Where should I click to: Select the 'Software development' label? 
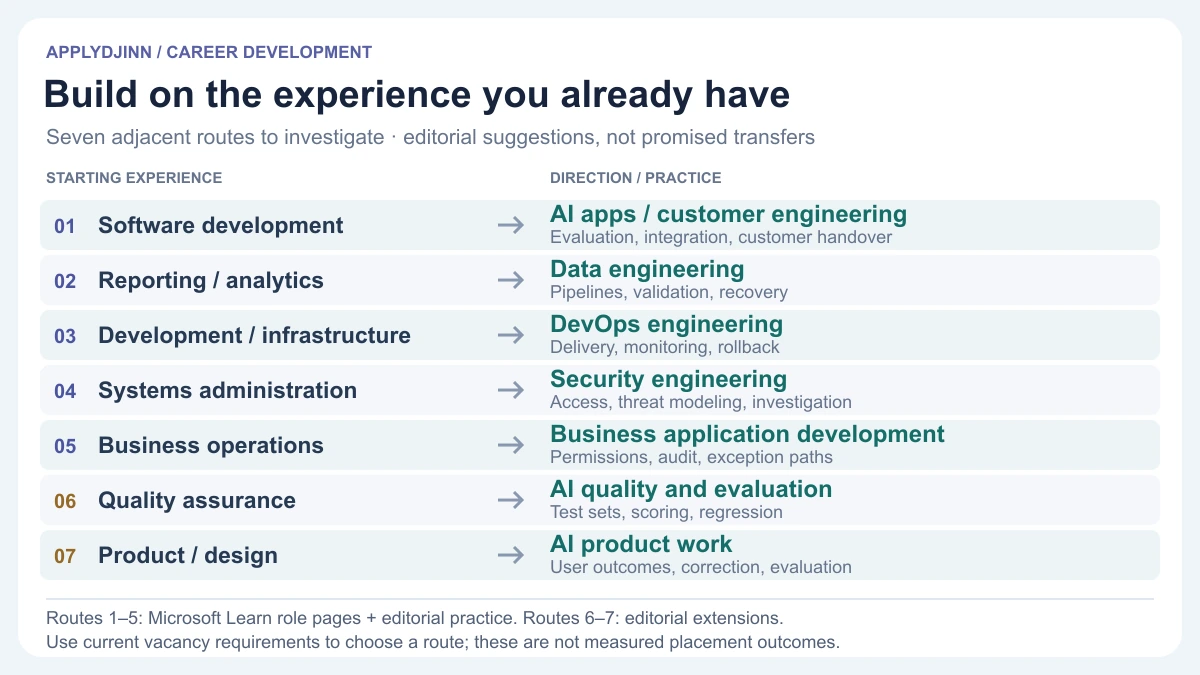coord(221,226)
